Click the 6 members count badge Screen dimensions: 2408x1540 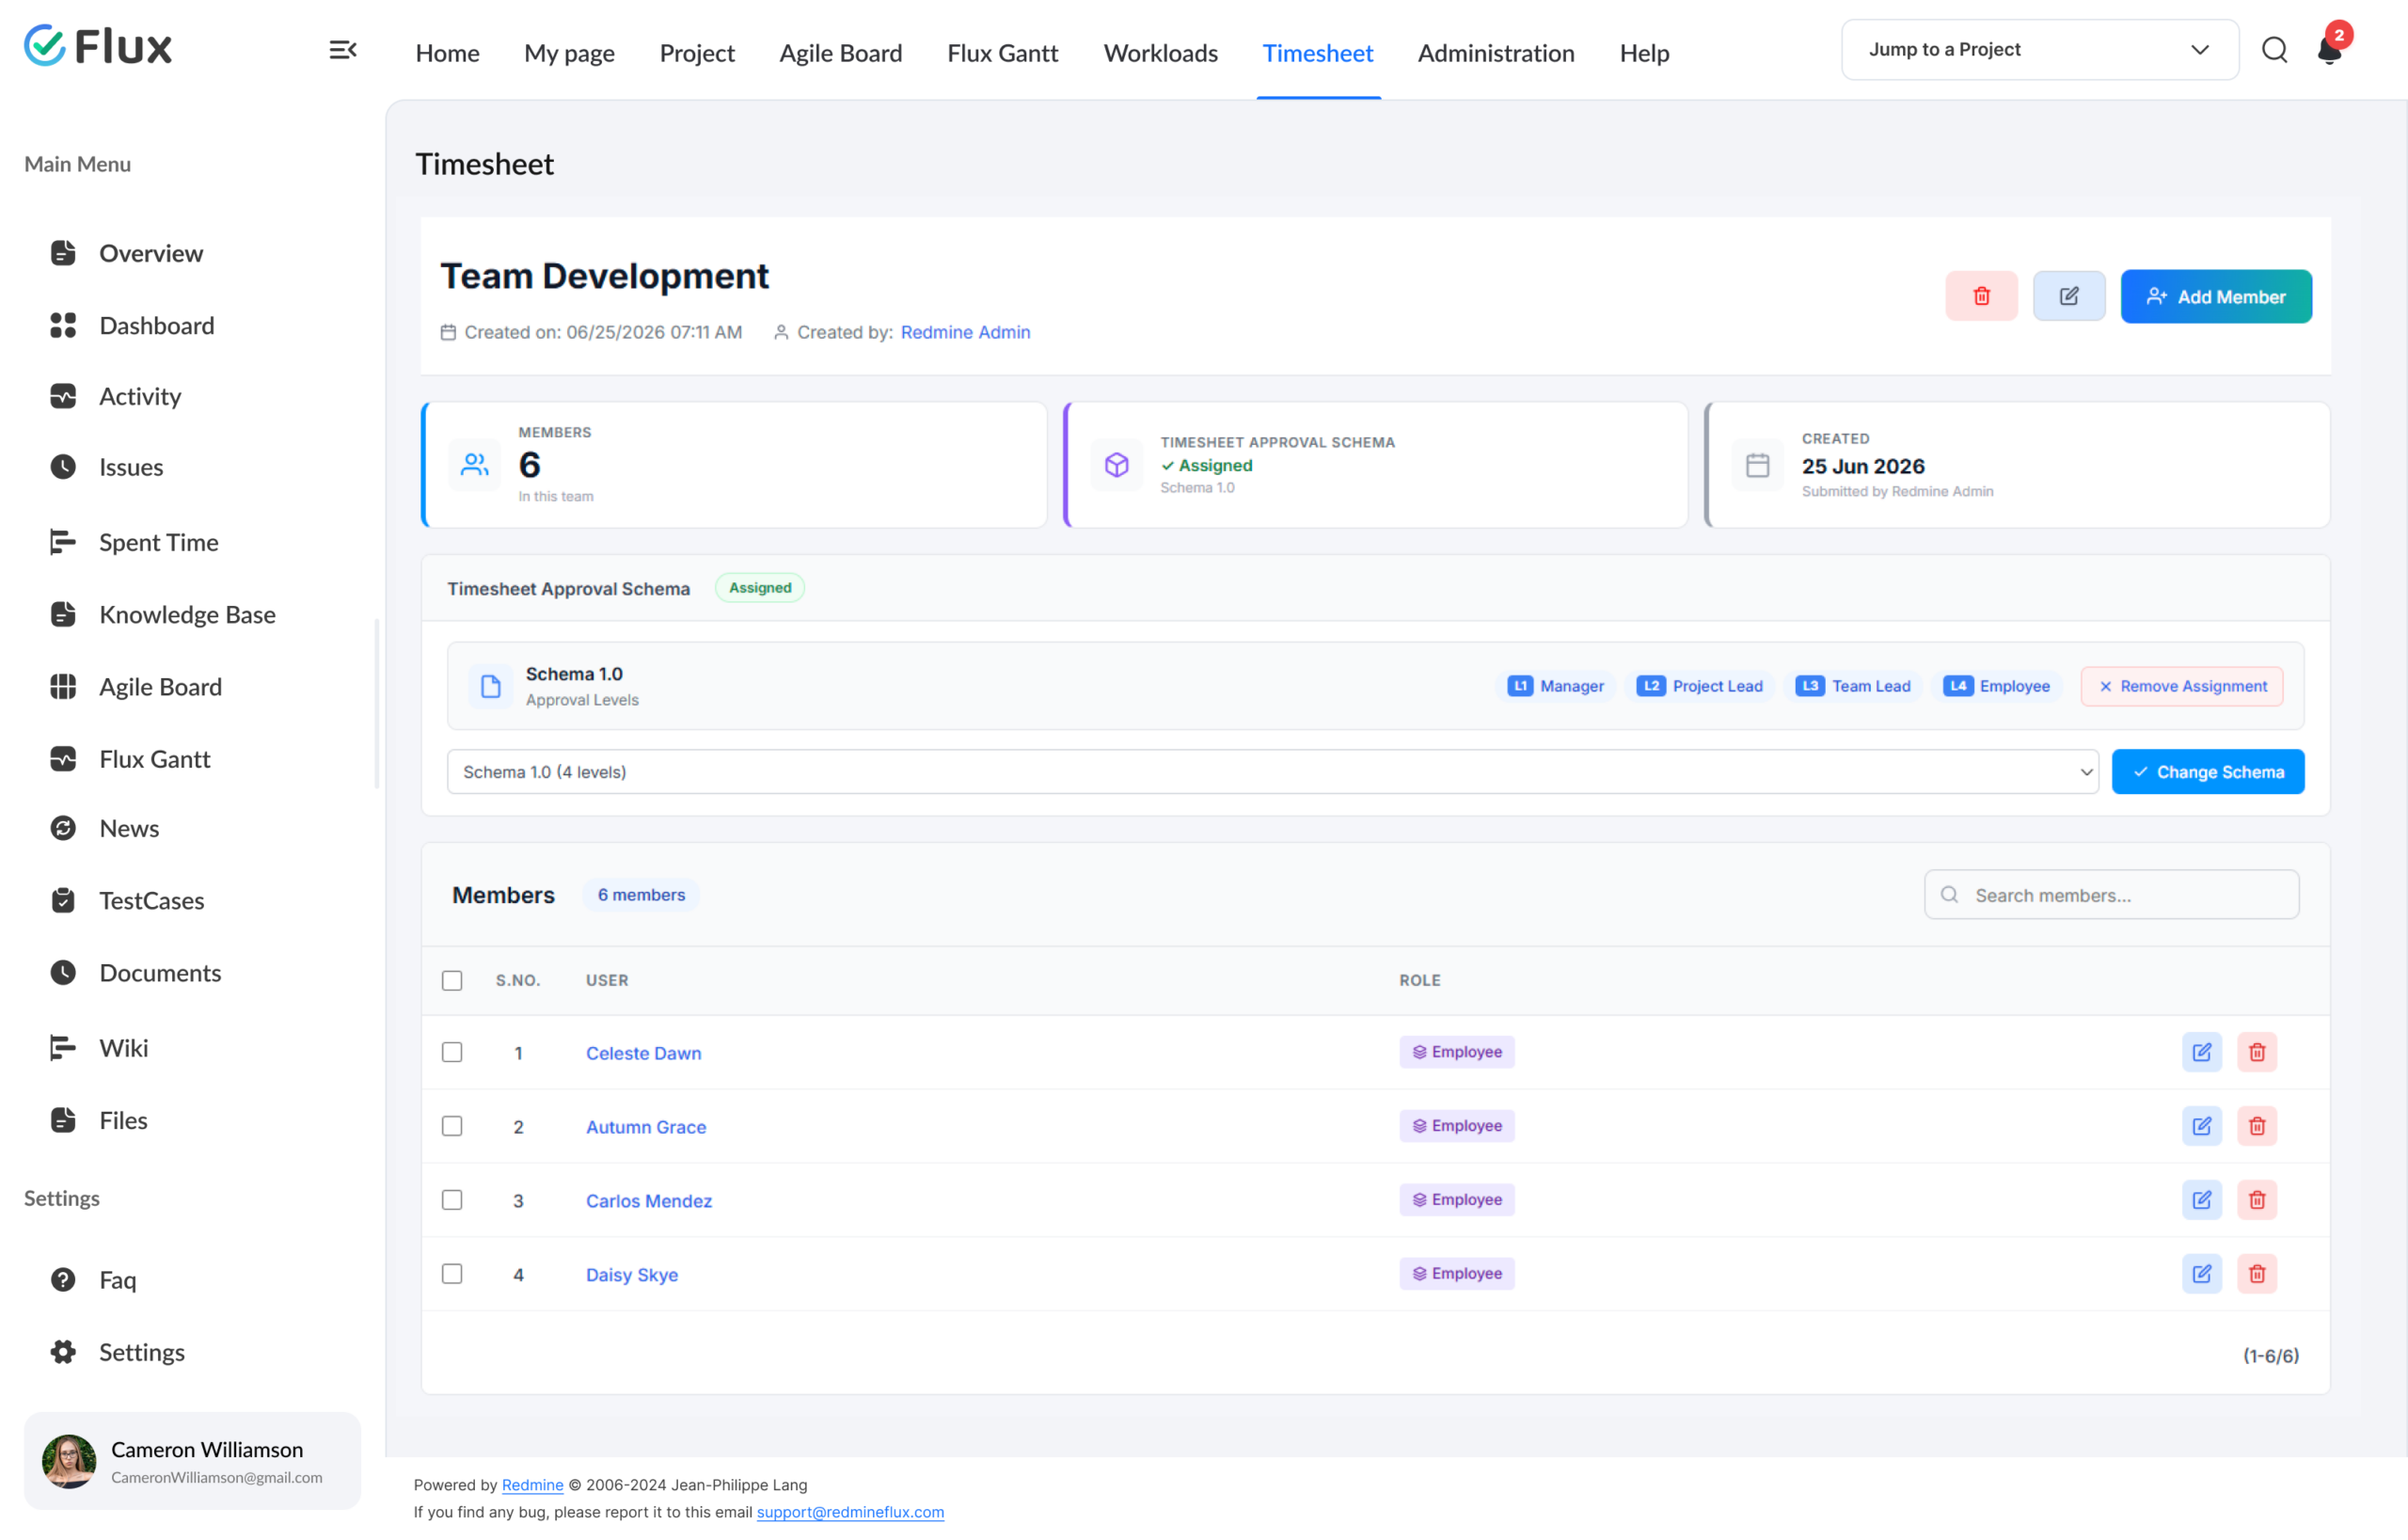pyautogui.click(x=641, y=895)
